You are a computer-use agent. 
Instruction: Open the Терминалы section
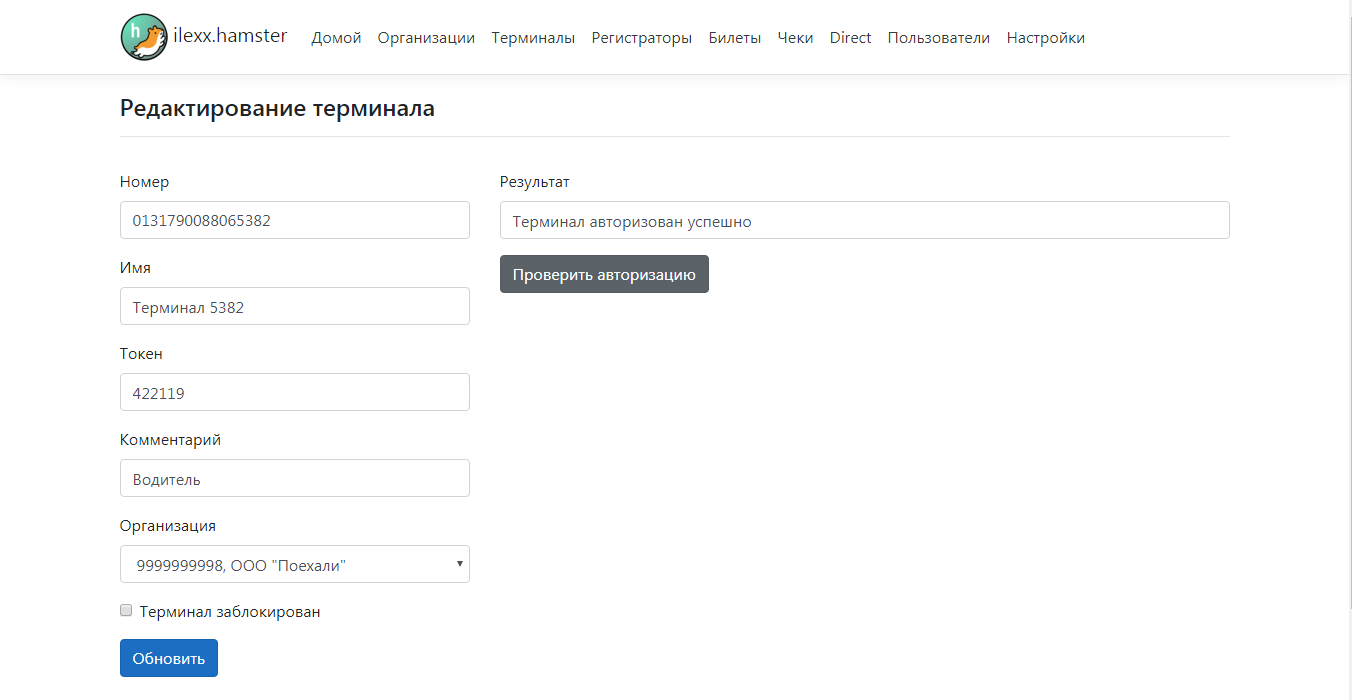coord(533,38)
